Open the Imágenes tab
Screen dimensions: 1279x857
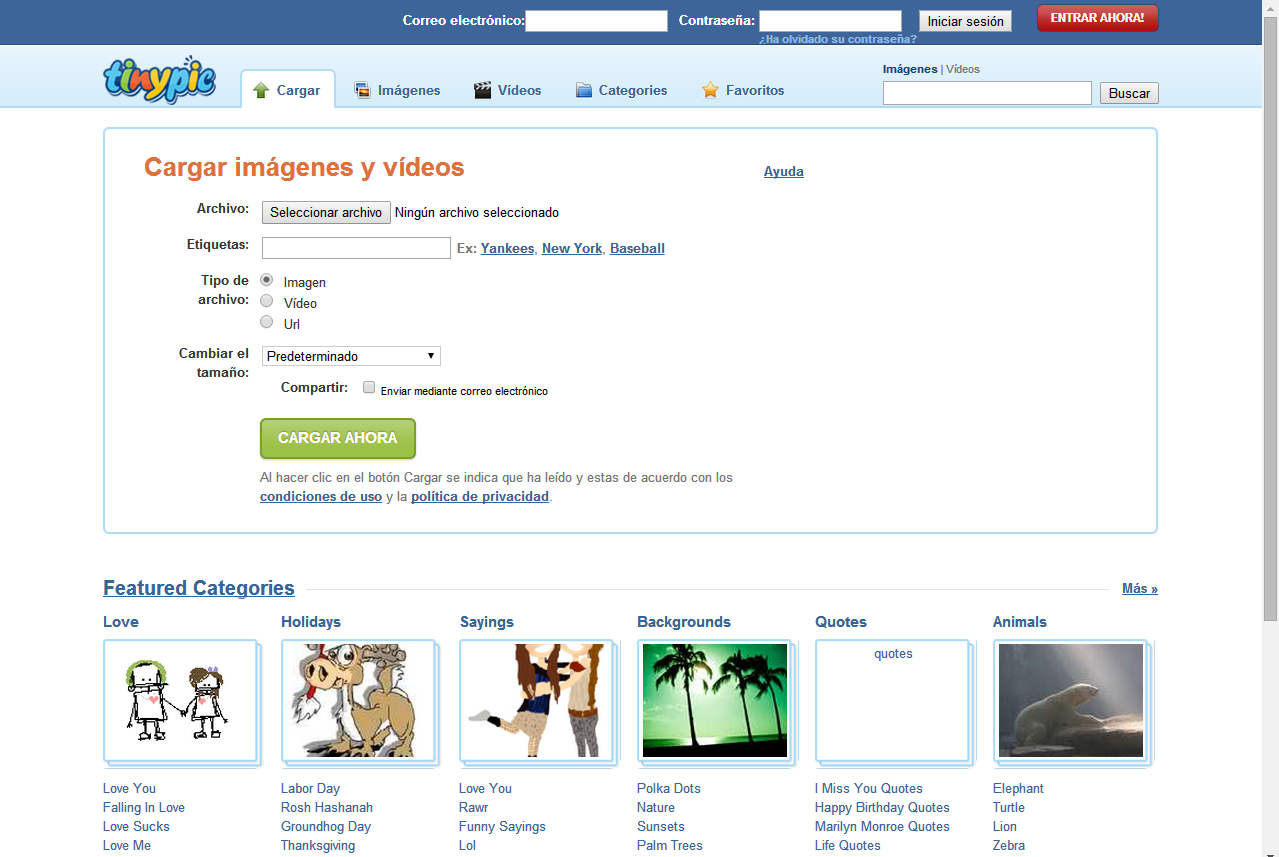tap(409, 89)
